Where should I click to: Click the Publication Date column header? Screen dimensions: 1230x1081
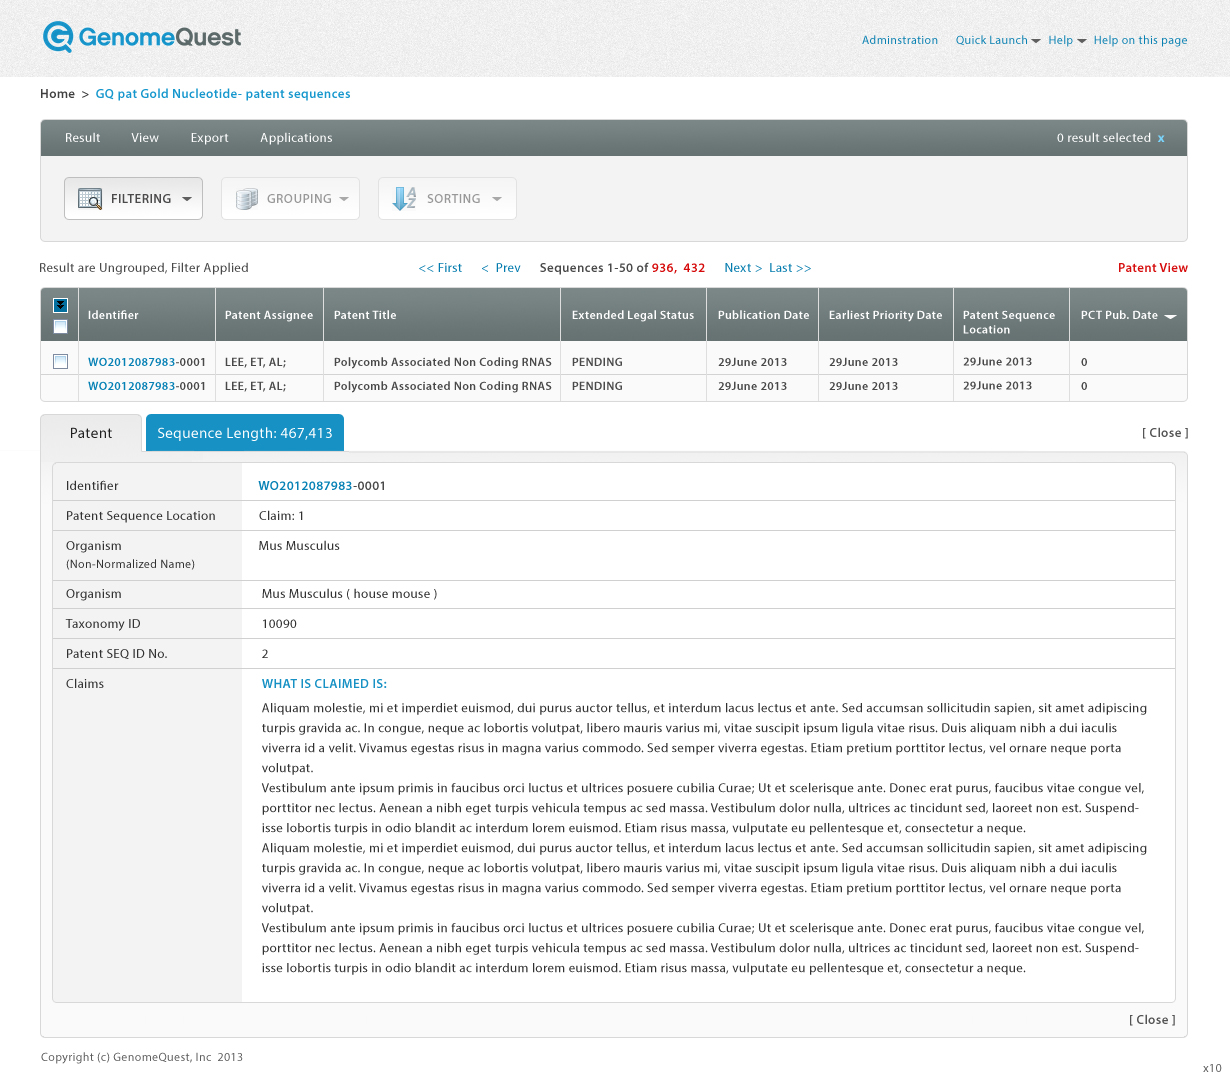764,315
